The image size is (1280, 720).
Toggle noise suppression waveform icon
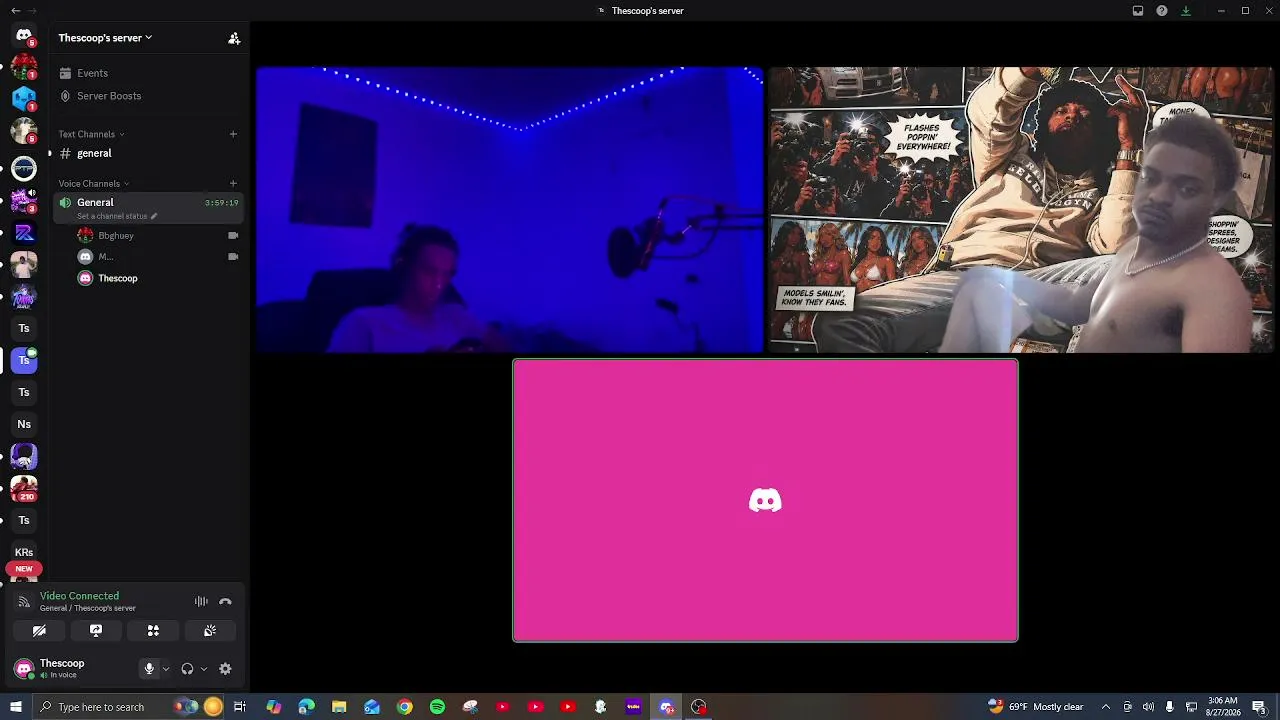coord(201,601)
